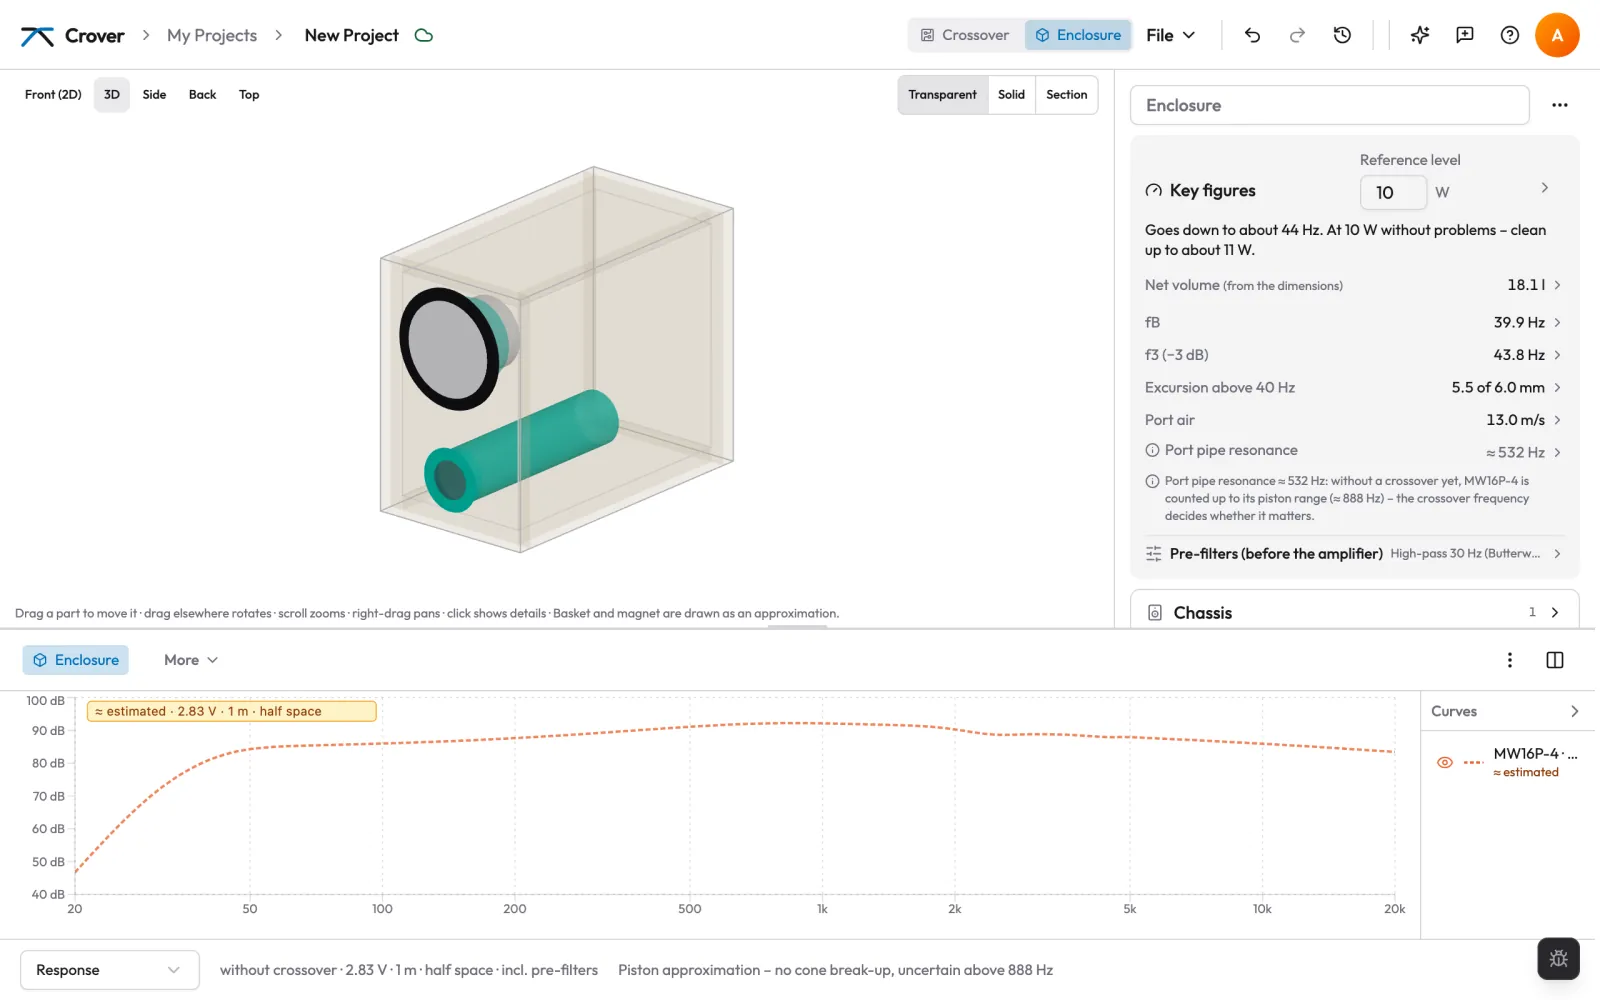Open the More dropdown in chart panel

(x=191, y=660)
